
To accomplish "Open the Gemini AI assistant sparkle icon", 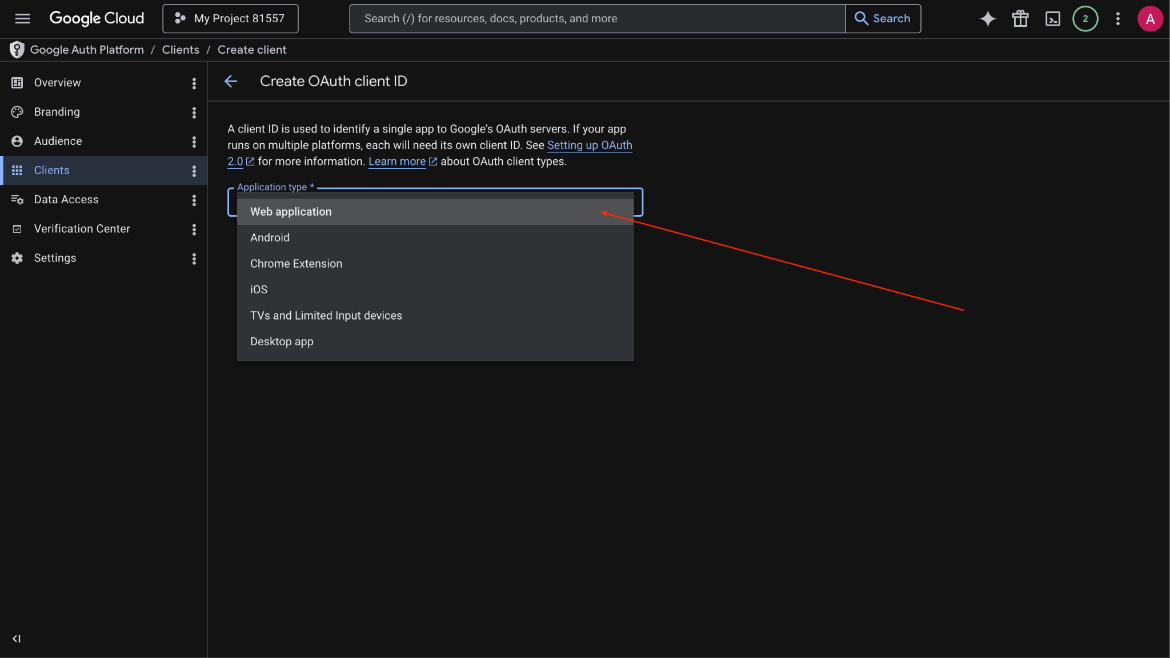I will pyautogui.click(x=987, y=19).
